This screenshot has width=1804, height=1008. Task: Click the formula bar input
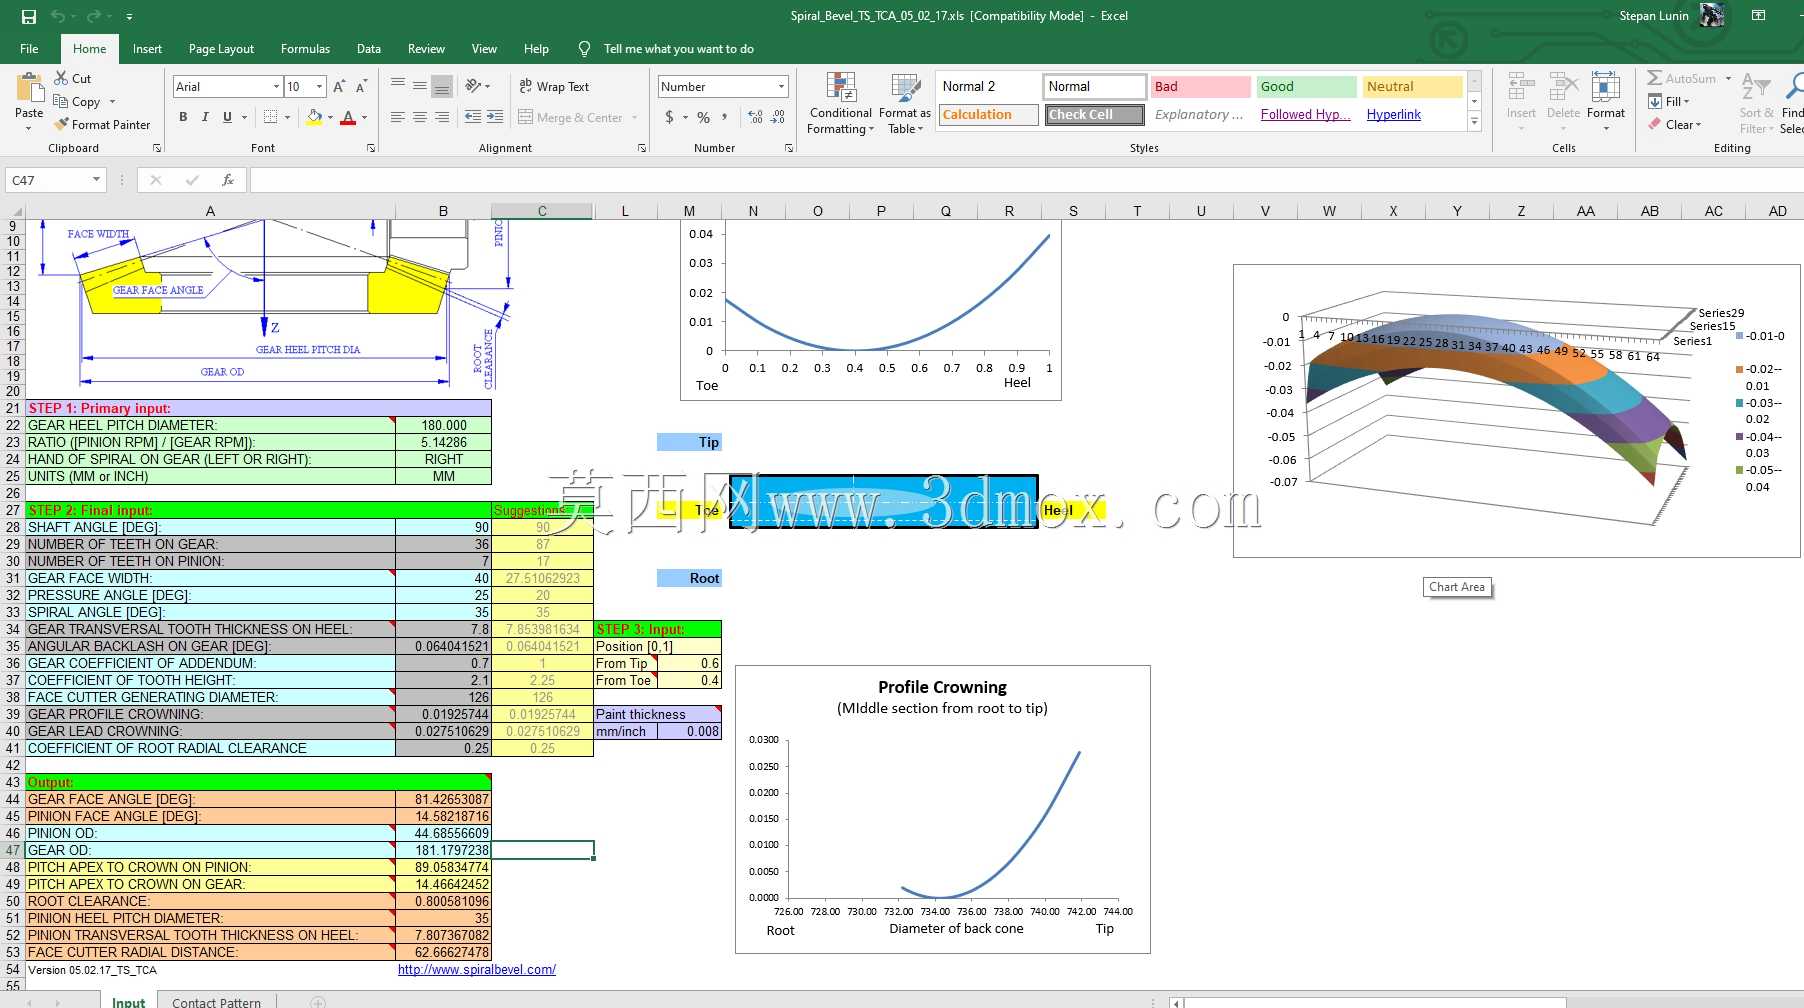[1026, 180]
